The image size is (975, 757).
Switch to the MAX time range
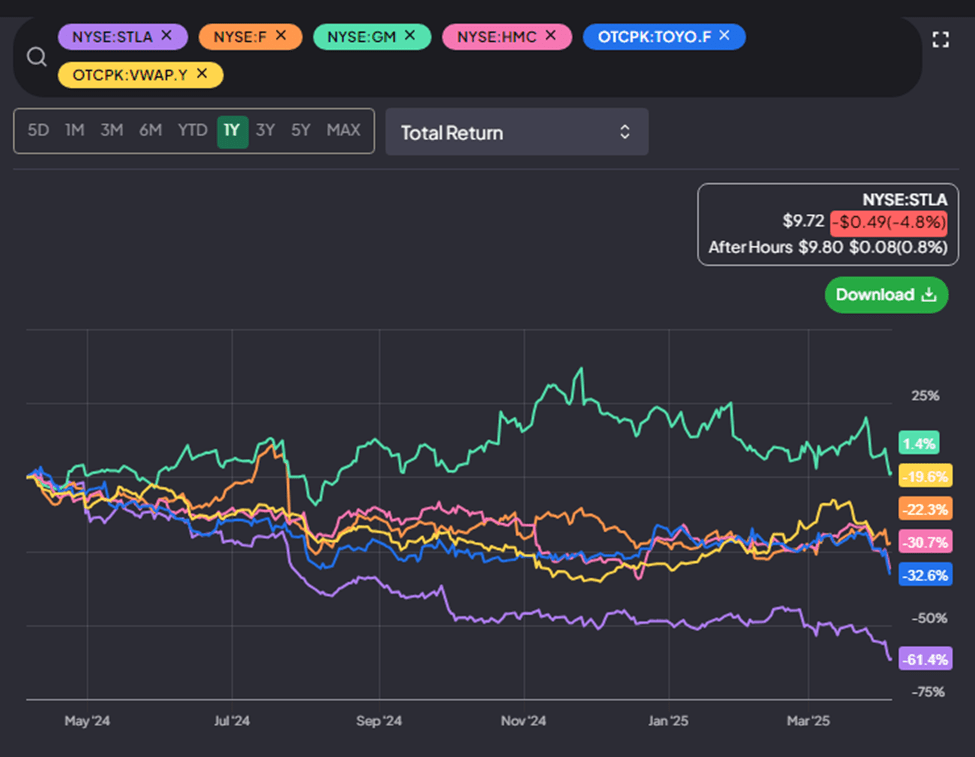[343, 130]
